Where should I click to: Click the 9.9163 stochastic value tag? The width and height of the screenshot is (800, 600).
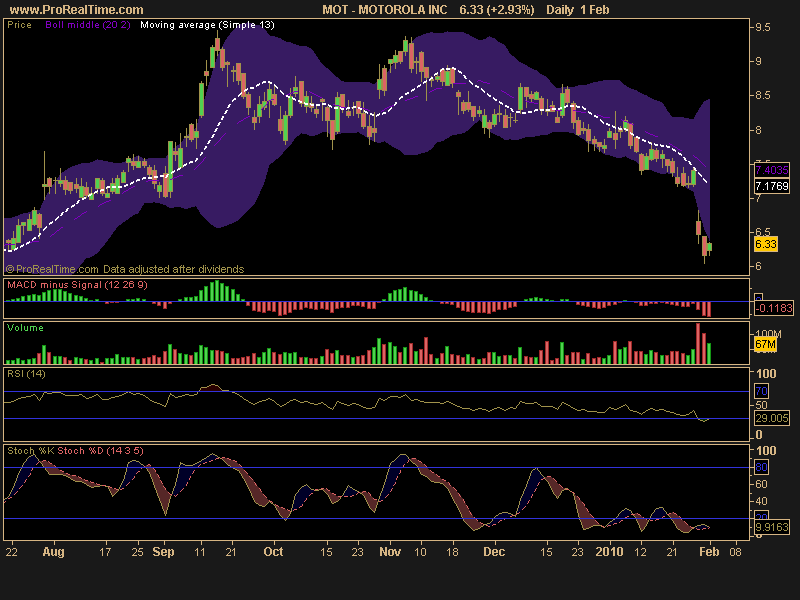click(x=771, y=527)
